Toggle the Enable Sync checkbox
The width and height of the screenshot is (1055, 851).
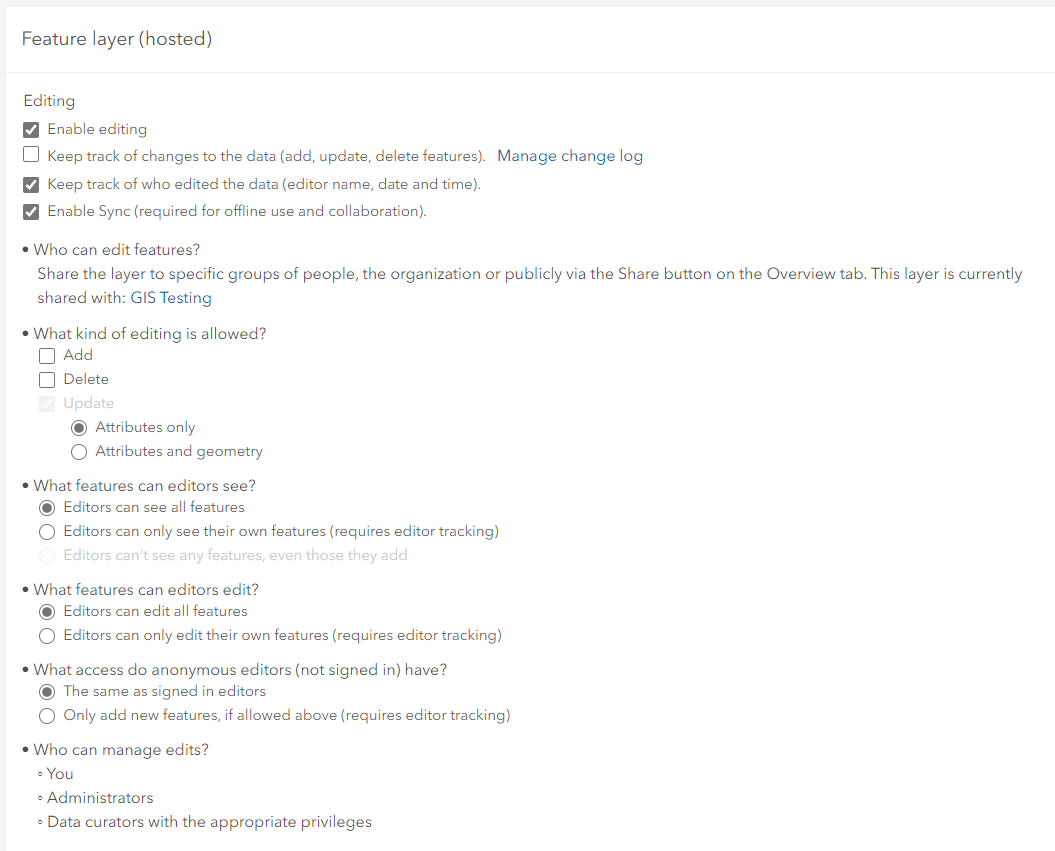tap(31, 211)
